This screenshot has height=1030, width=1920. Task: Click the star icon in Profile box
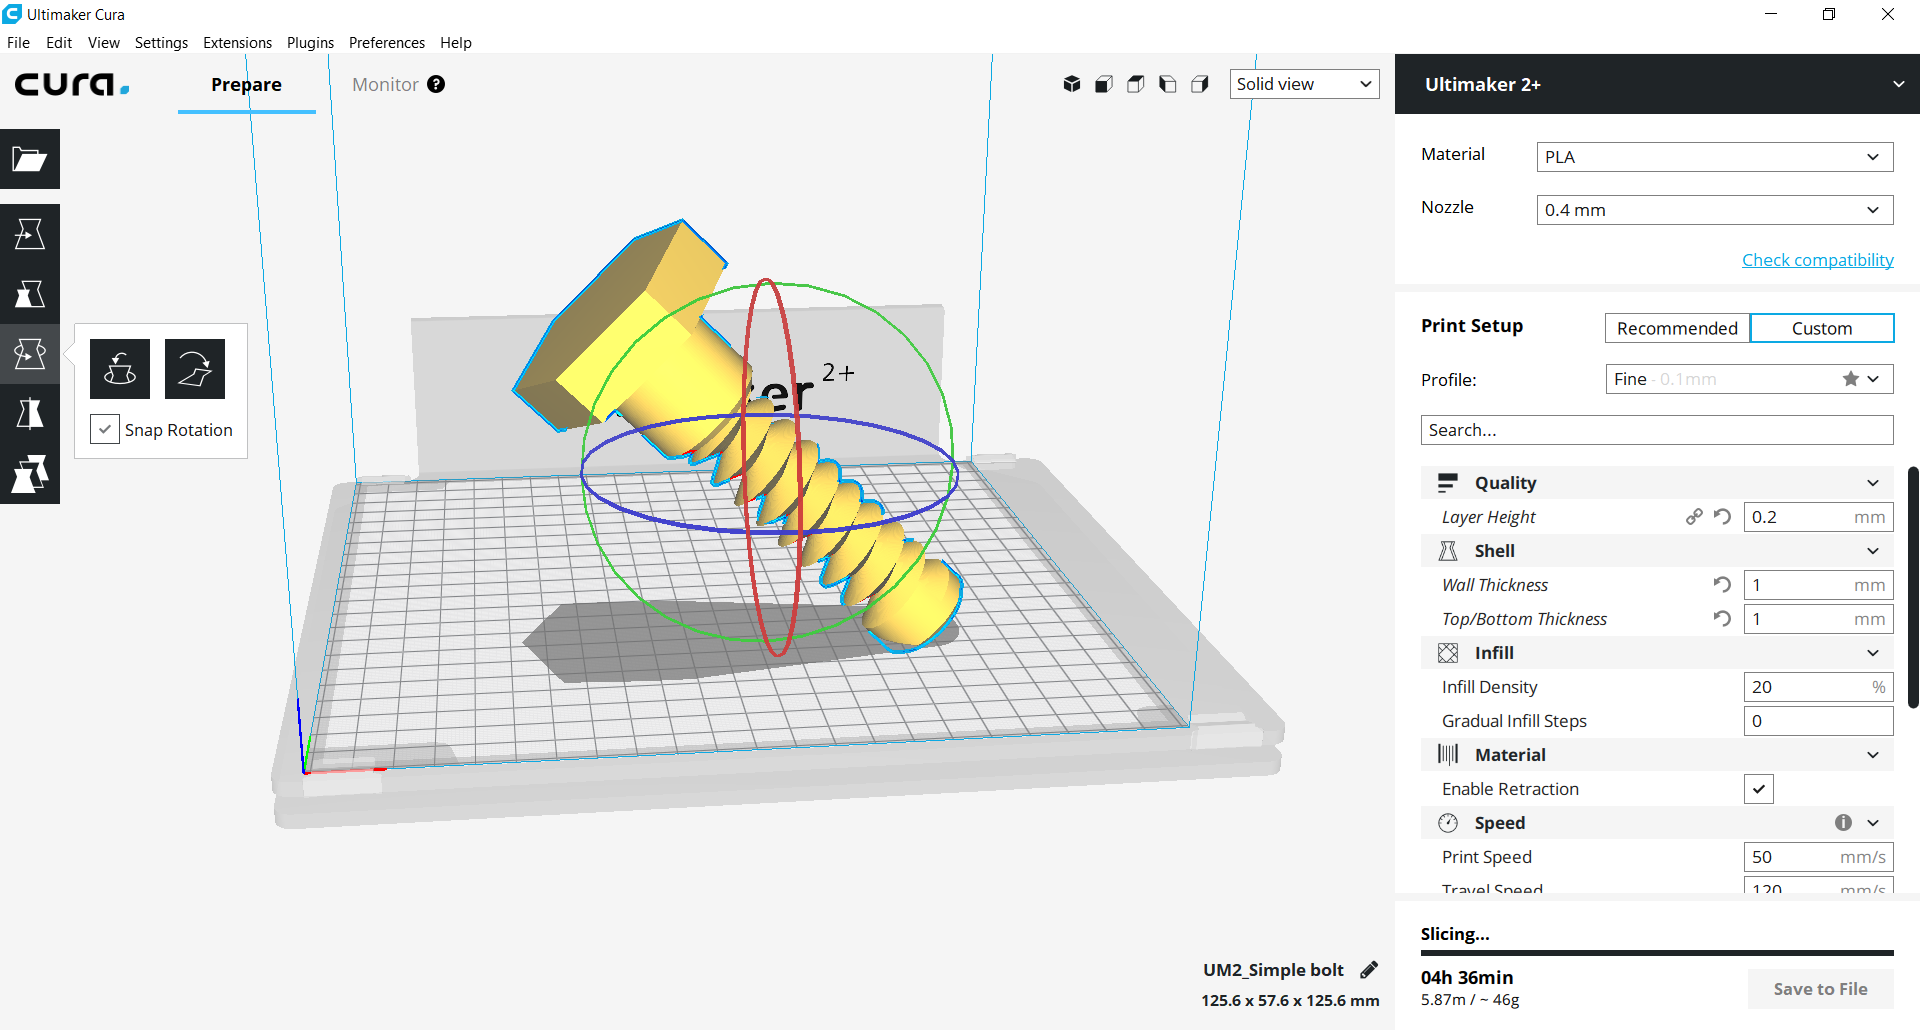1851,379
